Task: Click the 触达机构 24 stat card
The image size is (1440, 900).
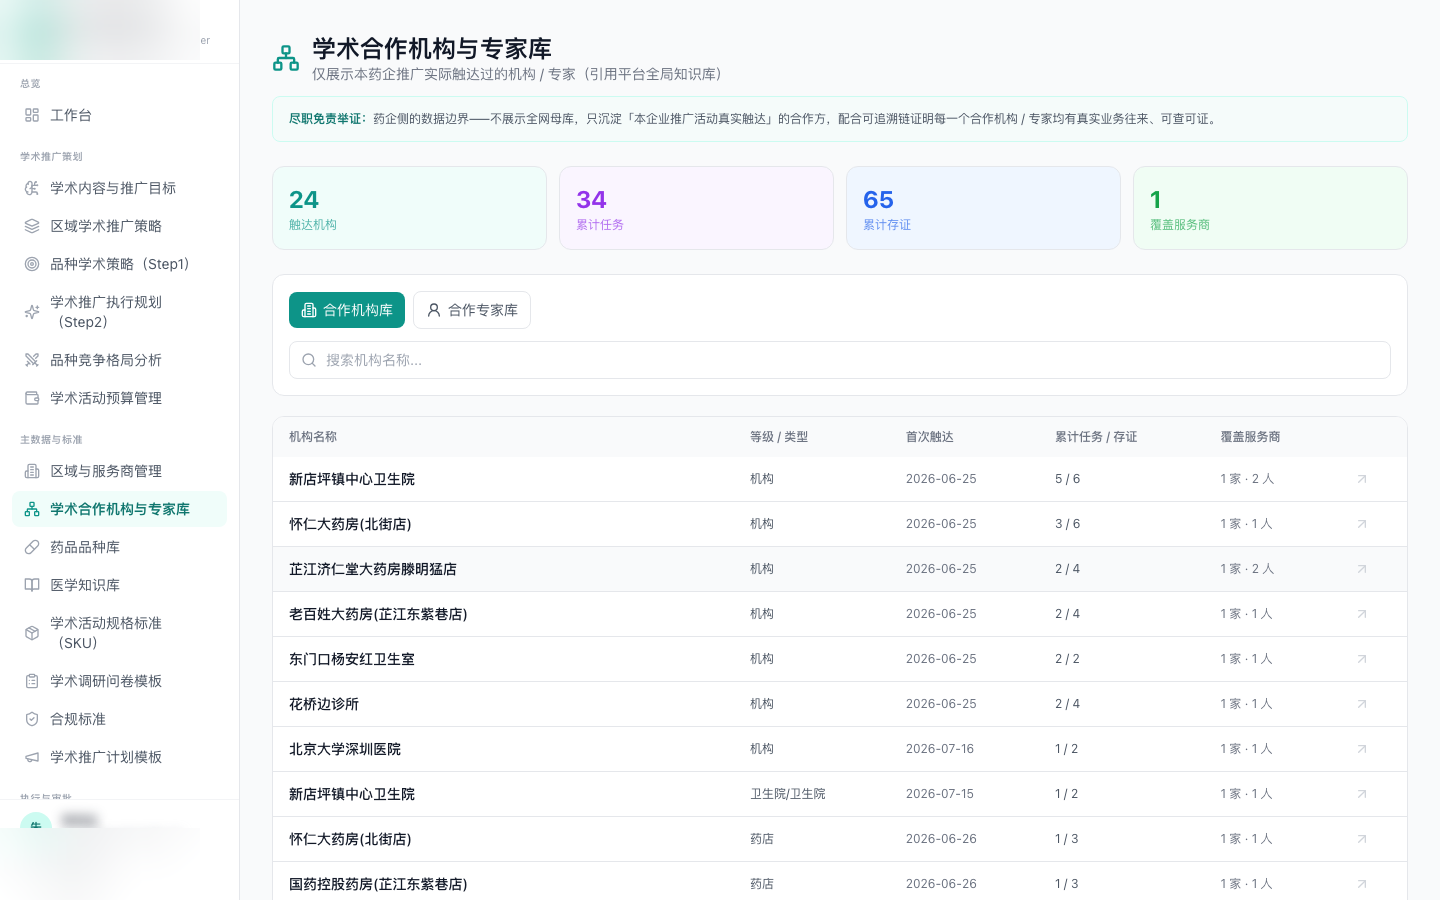Action: tap(409, 208)
